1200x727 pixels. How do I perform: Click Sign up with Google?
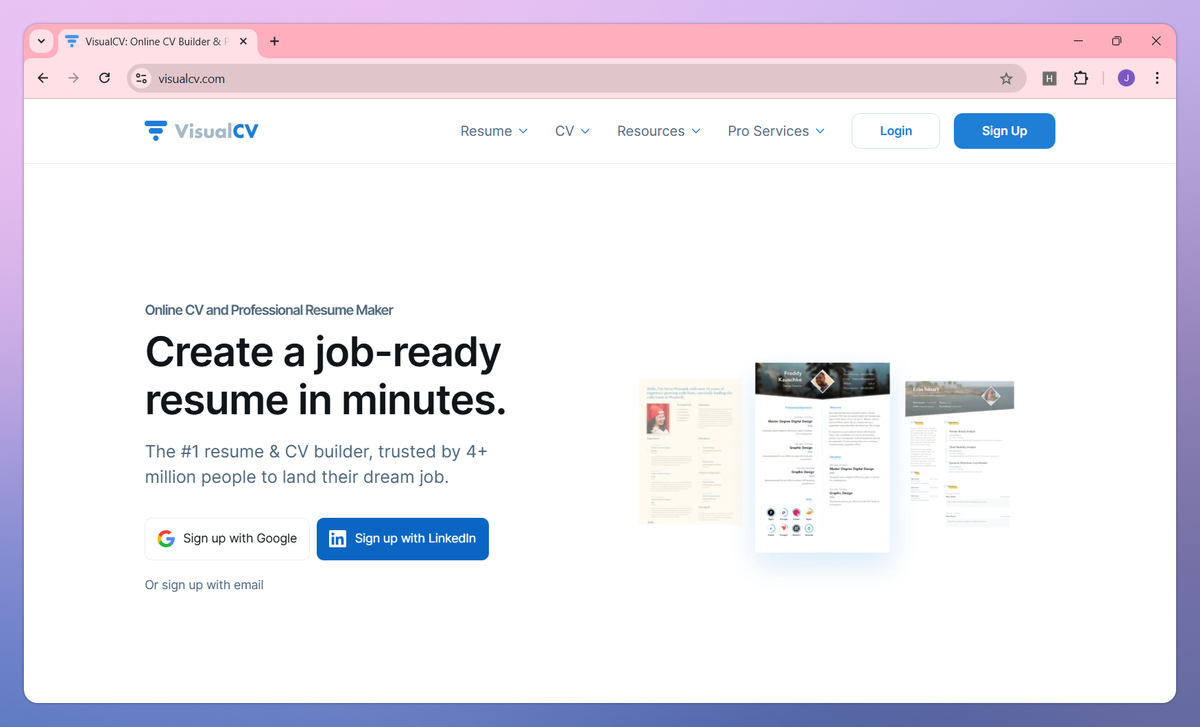click(x=227, y=539)
